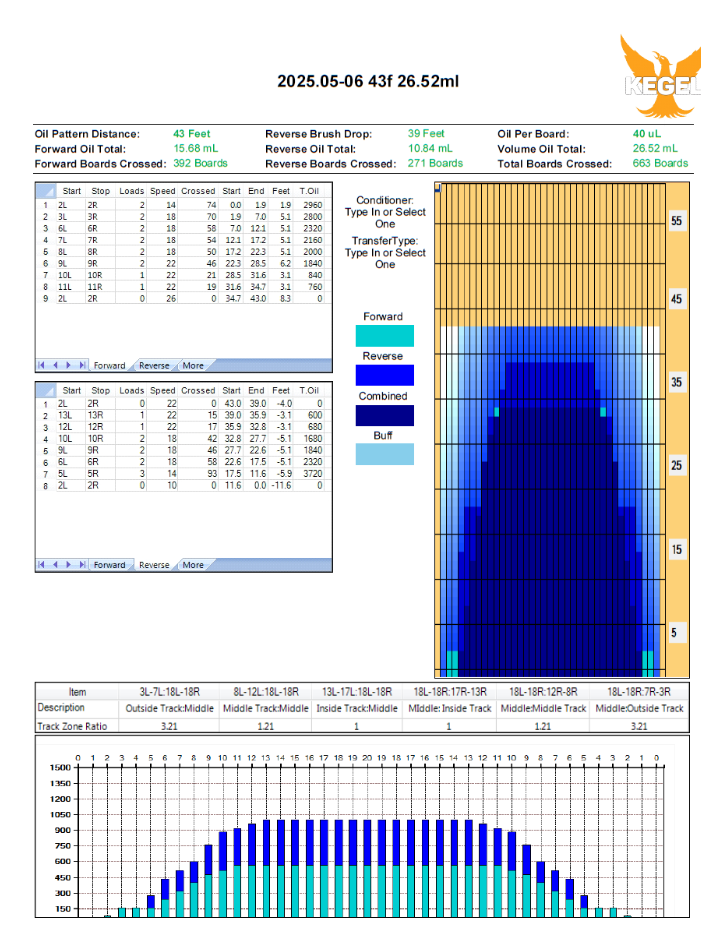The width and height of the screenshot is (701, 935).
Task: Click select-all corner cell of reverse table
Action: click(x=45, y=390)
